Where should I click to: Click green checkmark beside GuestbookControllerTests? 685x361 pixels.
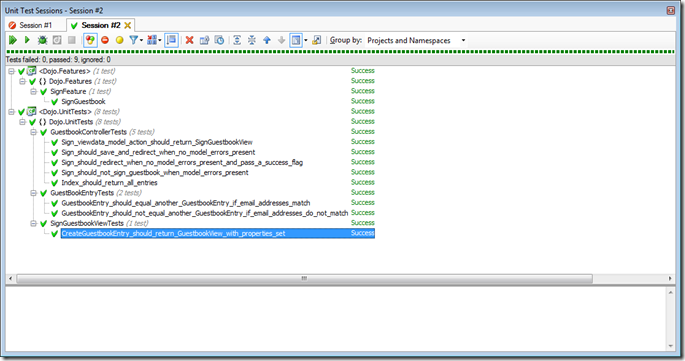[43, 132]
